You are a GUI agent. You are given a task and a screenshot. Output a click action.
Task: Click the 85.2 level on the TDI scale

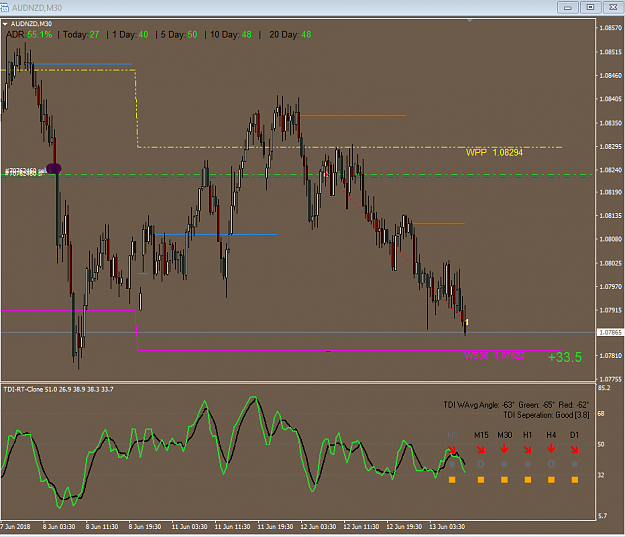tap(604, 388)
